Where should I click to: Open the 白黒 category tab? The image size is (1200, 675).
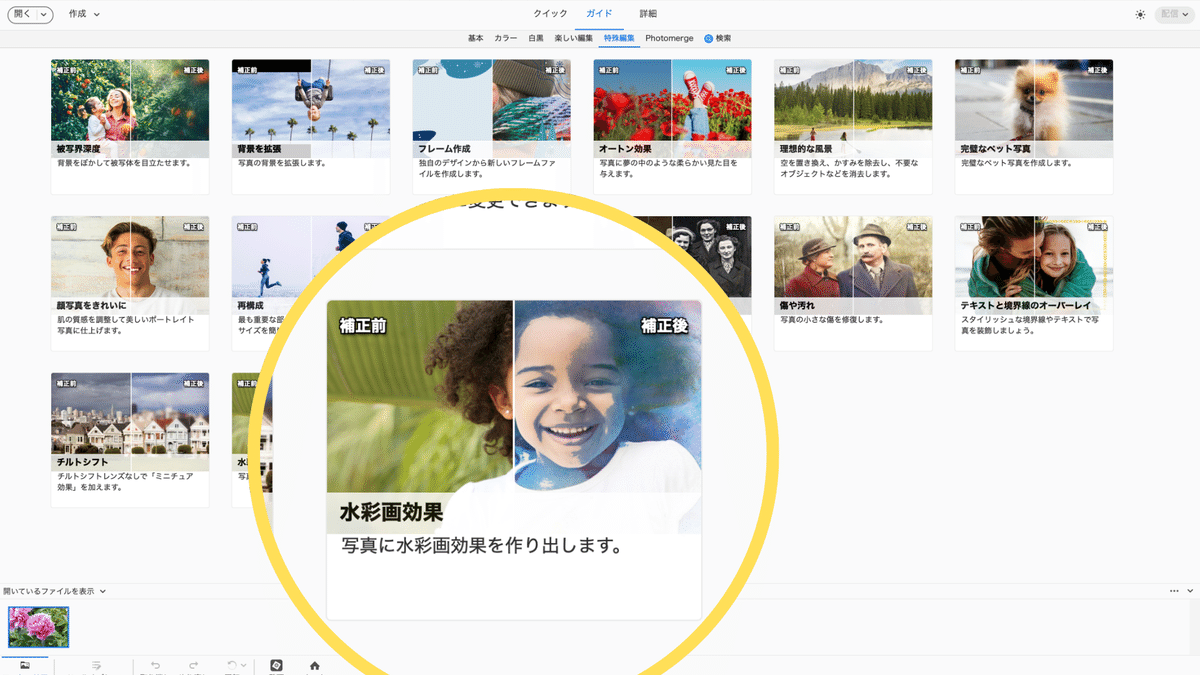[x=536, y=38]
